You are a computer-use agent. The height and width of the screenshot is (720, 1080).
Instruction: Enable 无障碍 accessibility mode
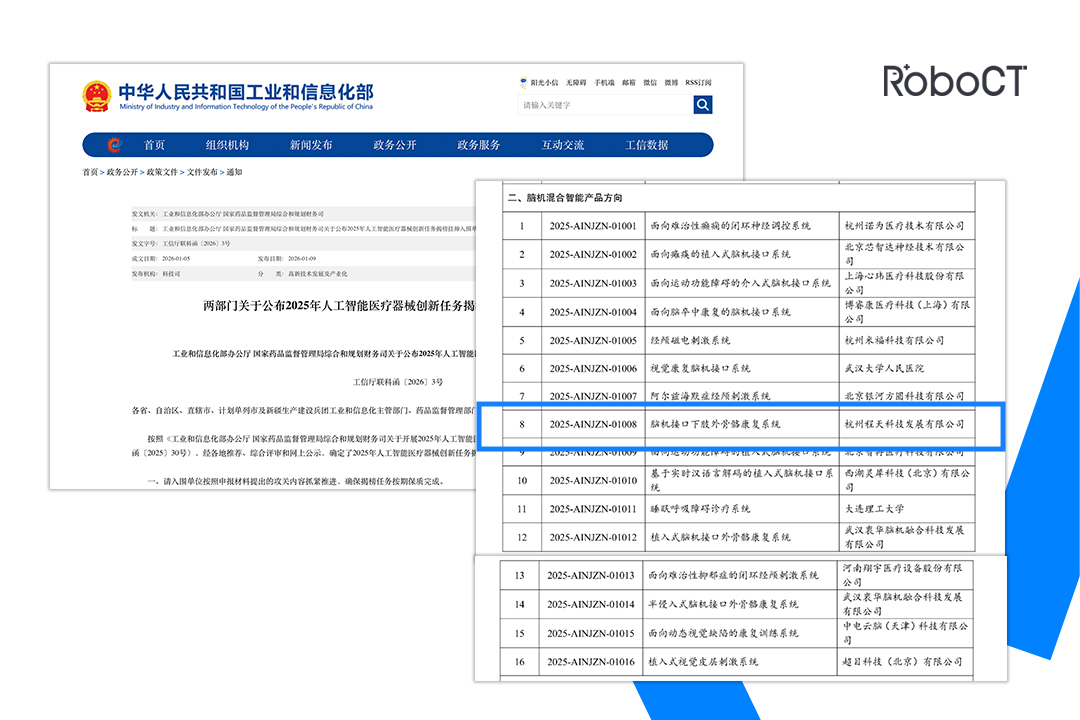577,82
